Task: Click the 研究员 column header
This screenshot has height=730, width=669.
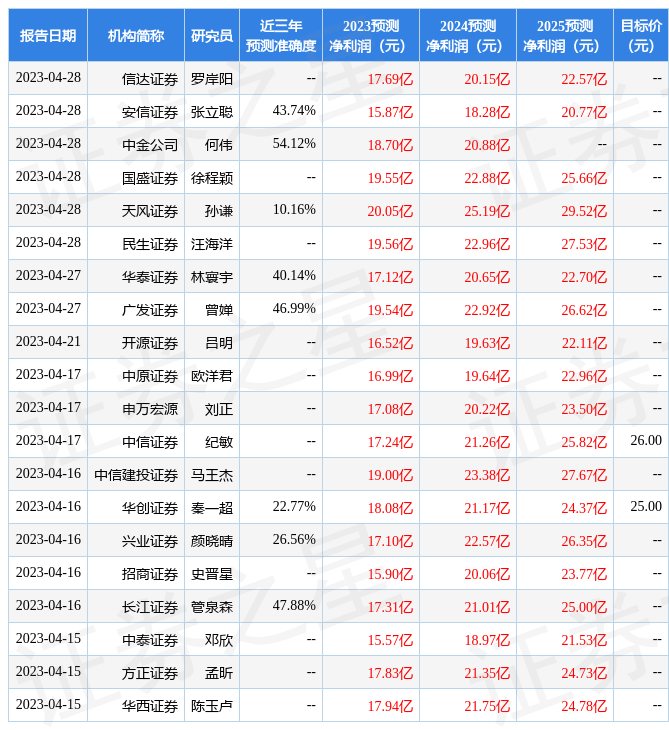Action: 212,35
